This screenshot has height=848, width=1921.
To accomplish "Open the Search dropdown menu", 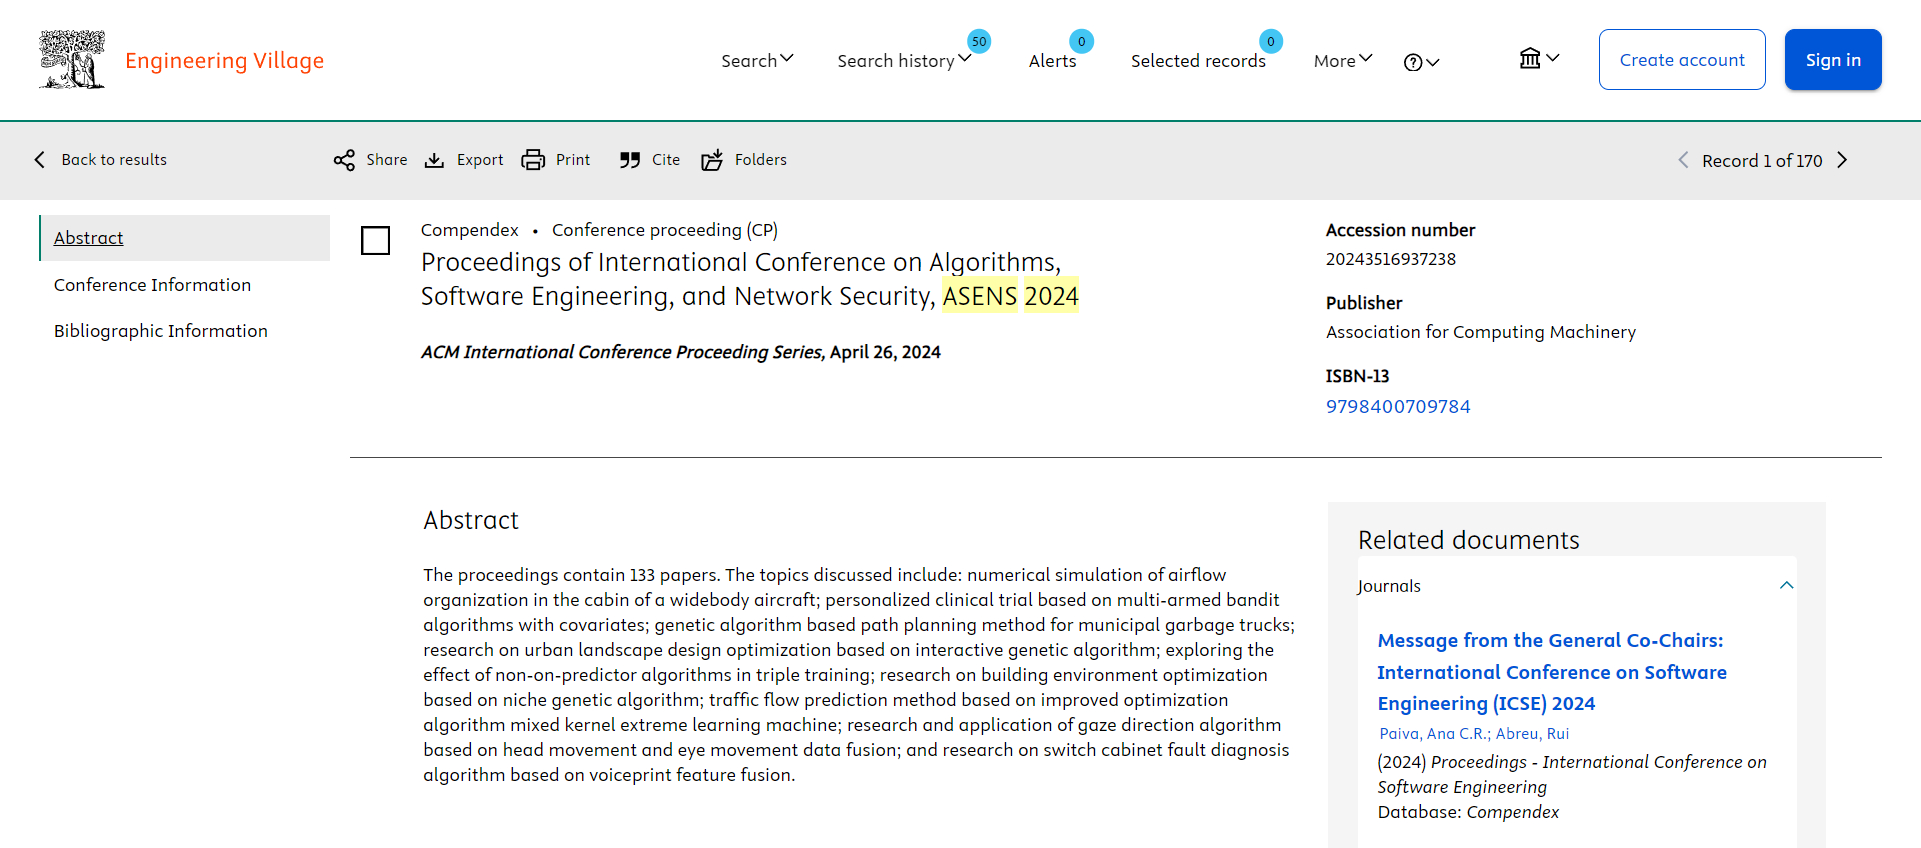I will click(x=757, y=60).
